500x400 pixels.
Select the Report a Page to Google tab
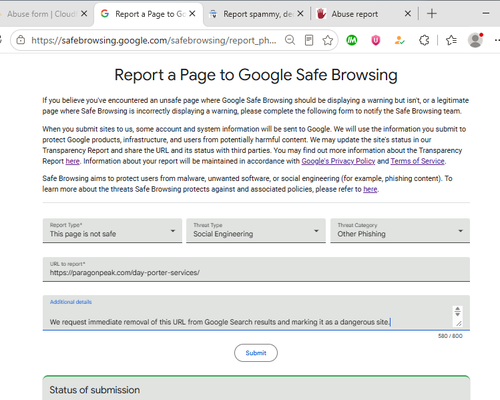pyautogui.click(x=149, y=14)
